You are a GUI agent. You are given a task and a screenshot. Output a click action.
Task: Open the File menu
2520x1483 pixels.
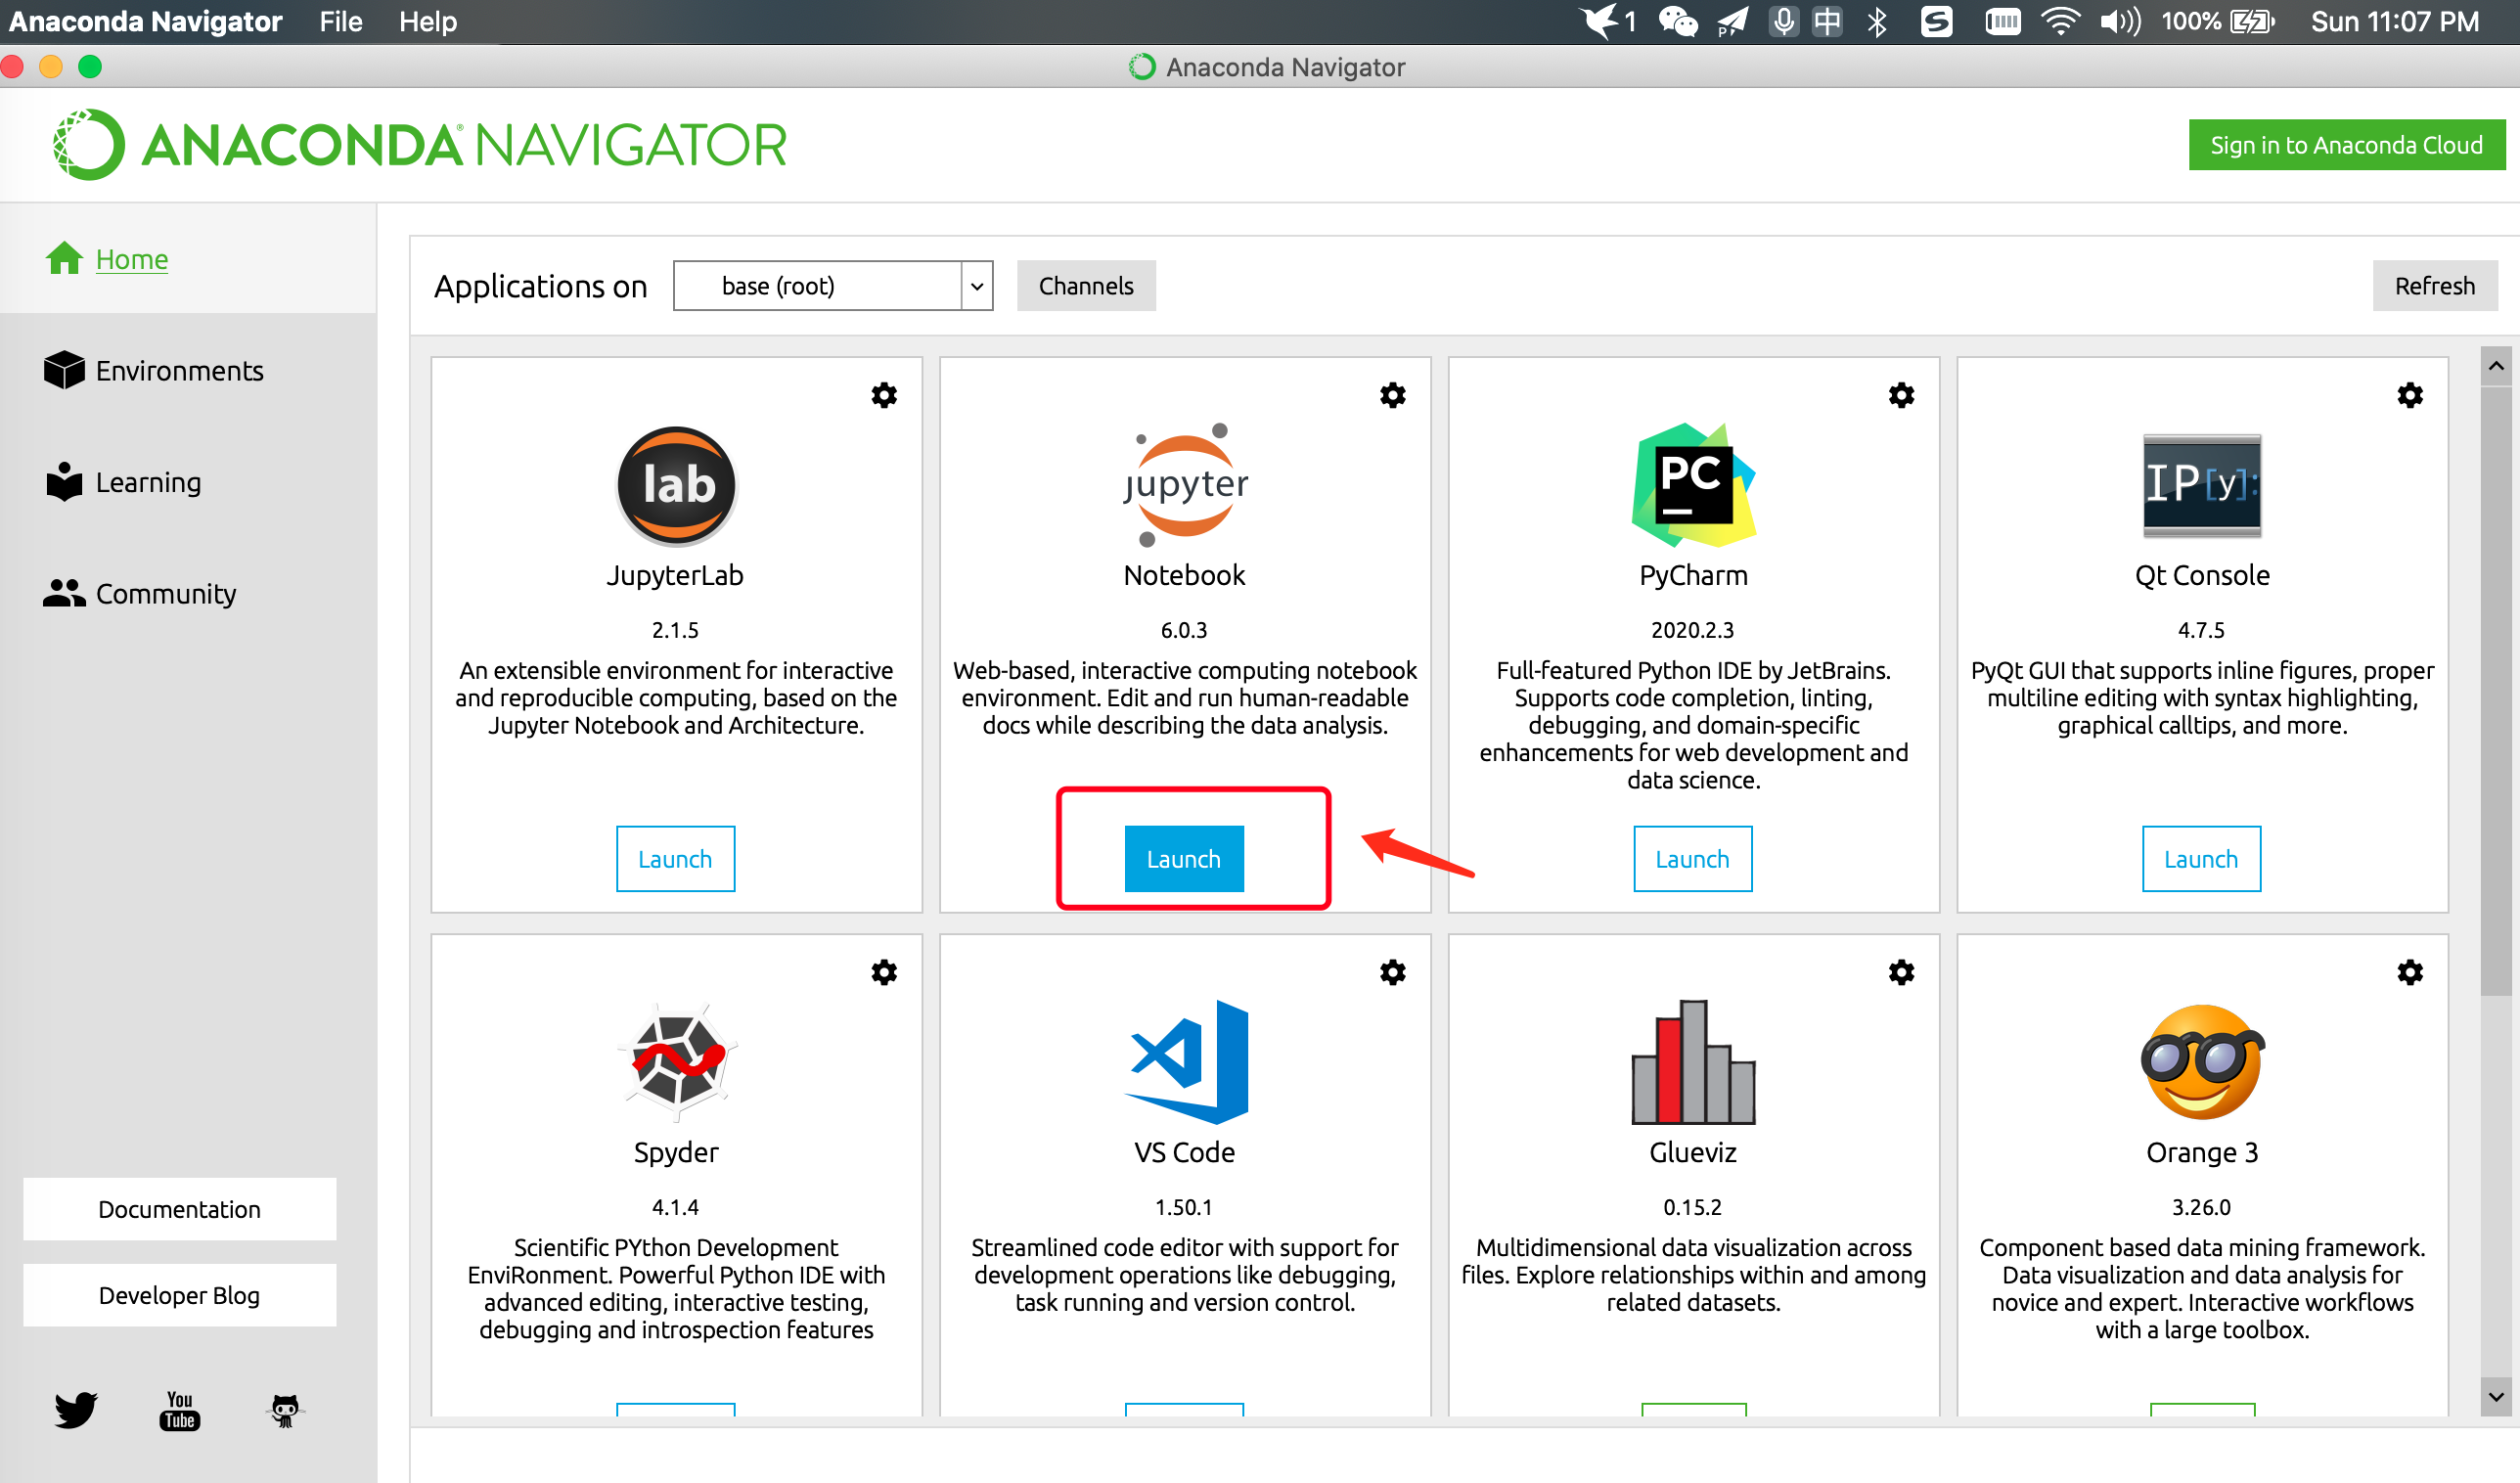point(339,21)
